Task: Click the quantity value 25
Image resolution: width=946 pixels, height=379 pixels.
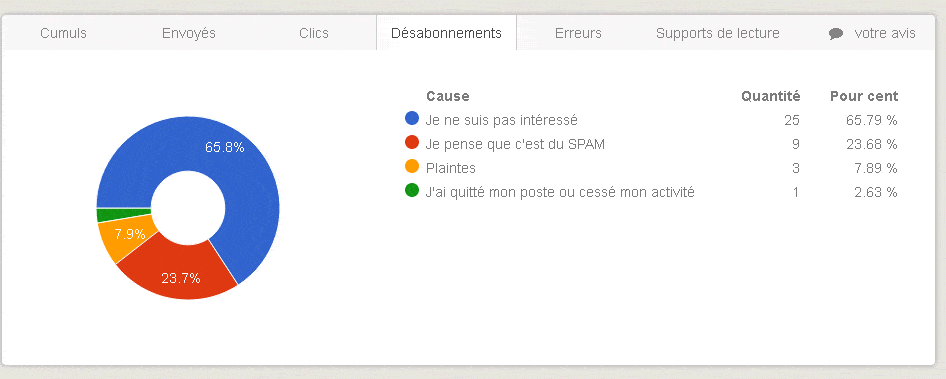Action: 792,120
